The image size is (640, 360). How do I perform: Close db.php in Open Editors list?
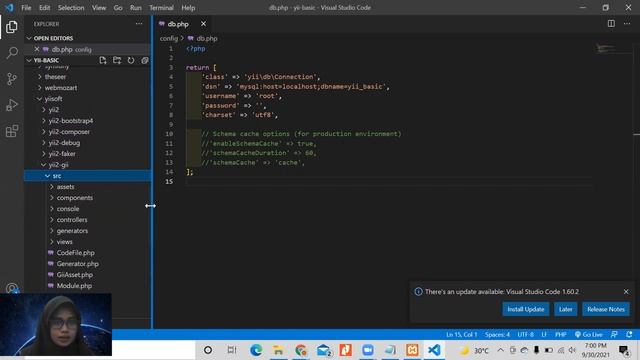point(37,49)
